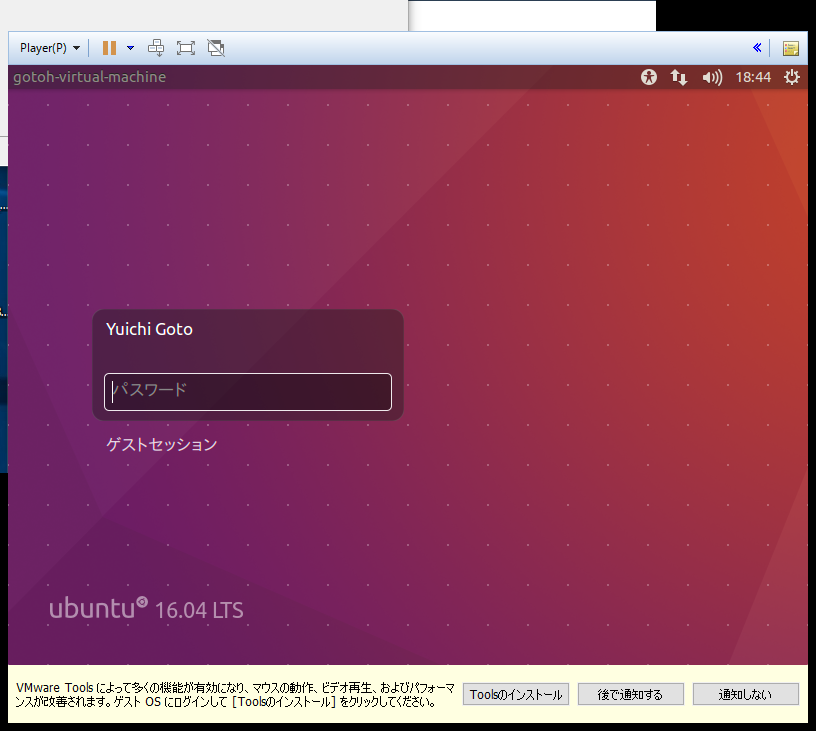Screen dimensions: 816x731
Task: Click Toolsのインストール button
Action: pyautogui.click(x=516, y=695)
